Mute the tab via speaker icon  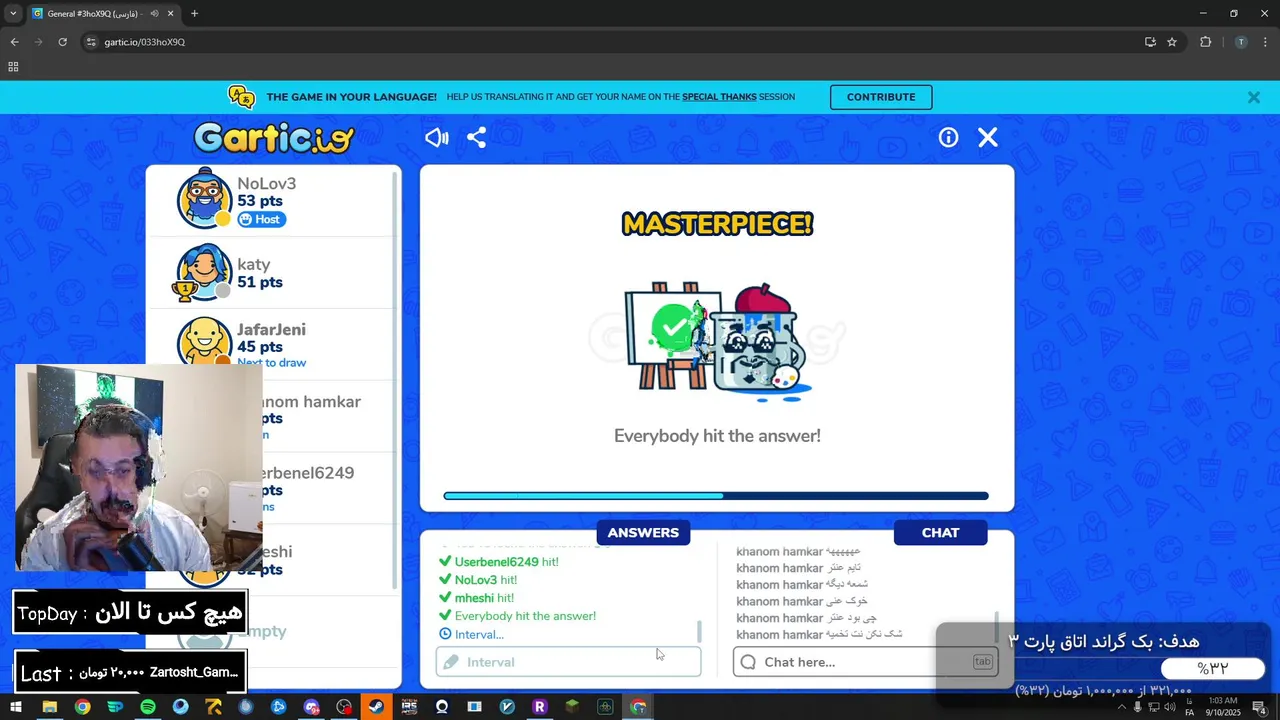coord(153,14)
